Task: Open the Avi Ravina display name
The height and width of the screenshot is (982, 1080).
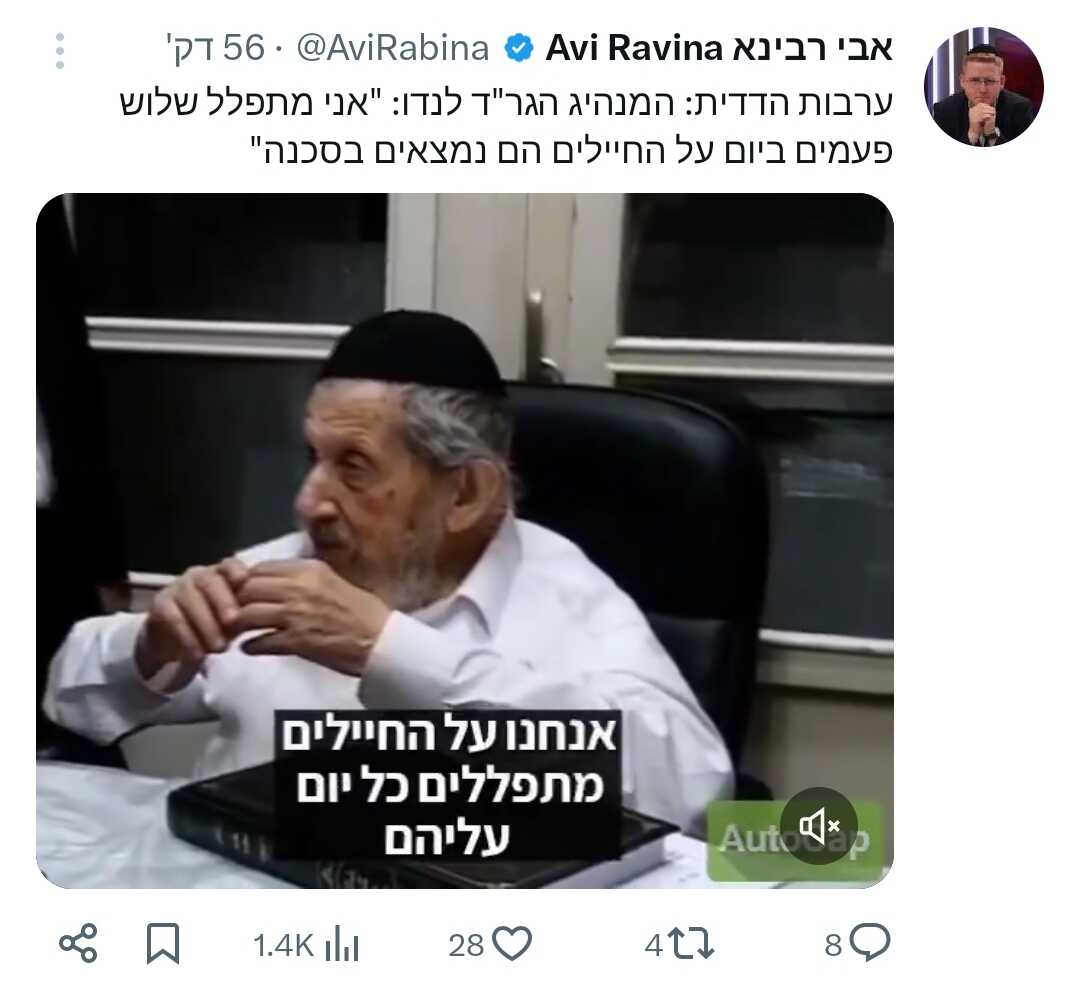Action: pyautogui.click(x=719, y=48)
